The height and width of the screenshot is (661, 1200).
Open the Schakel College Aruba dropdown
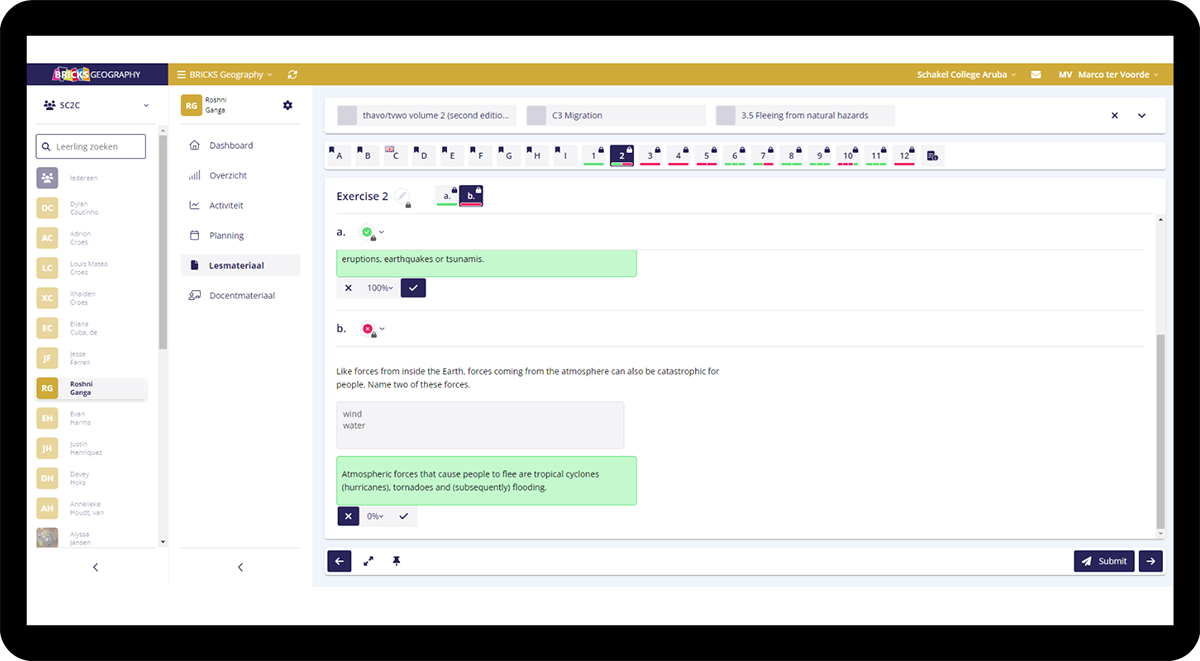pyautogui.click(x=966, y=75)
